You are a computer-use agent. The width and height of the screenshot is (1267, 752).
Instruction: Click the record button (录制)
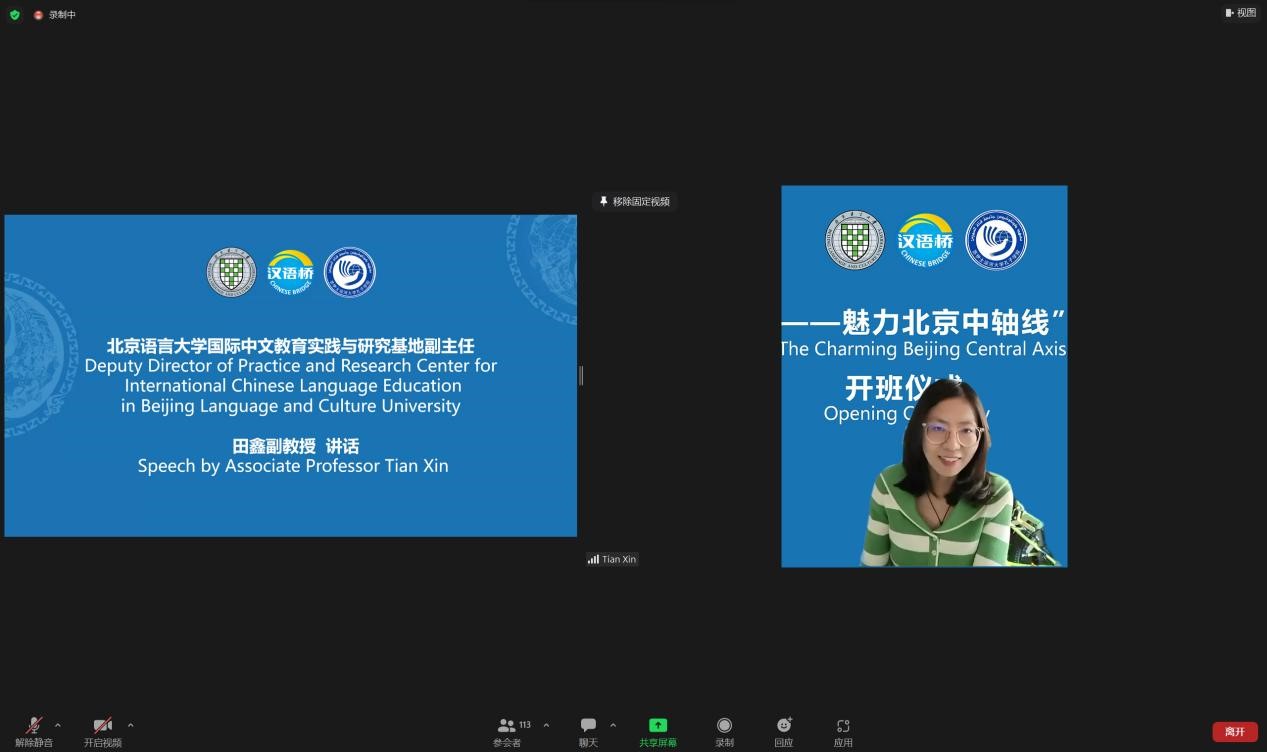pos(724,730)
